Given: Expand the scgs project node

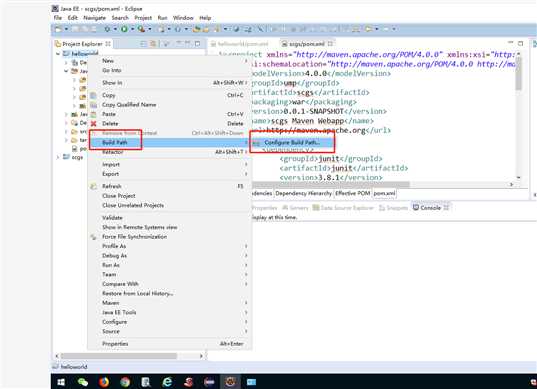Looking at the screenshot, I should point(58,157).
